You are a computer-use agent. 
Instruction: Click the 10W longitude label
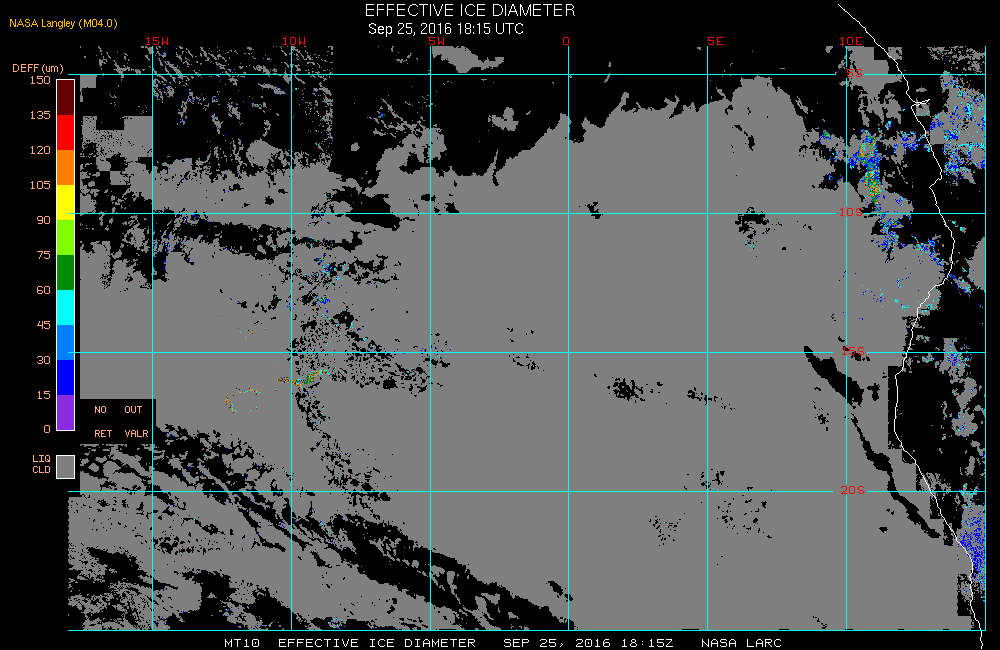click(x=294, y=41)
